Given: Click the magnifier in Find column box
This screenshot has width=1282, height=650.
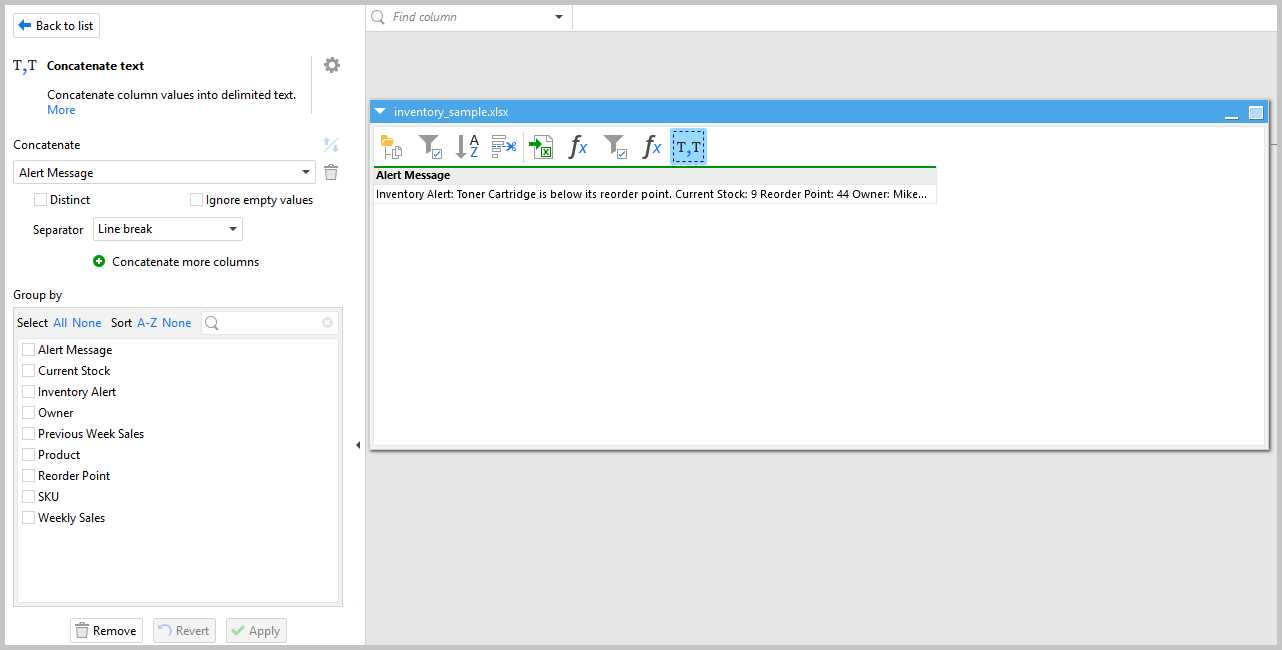Looking at the screenshot, I should point(378,17).
